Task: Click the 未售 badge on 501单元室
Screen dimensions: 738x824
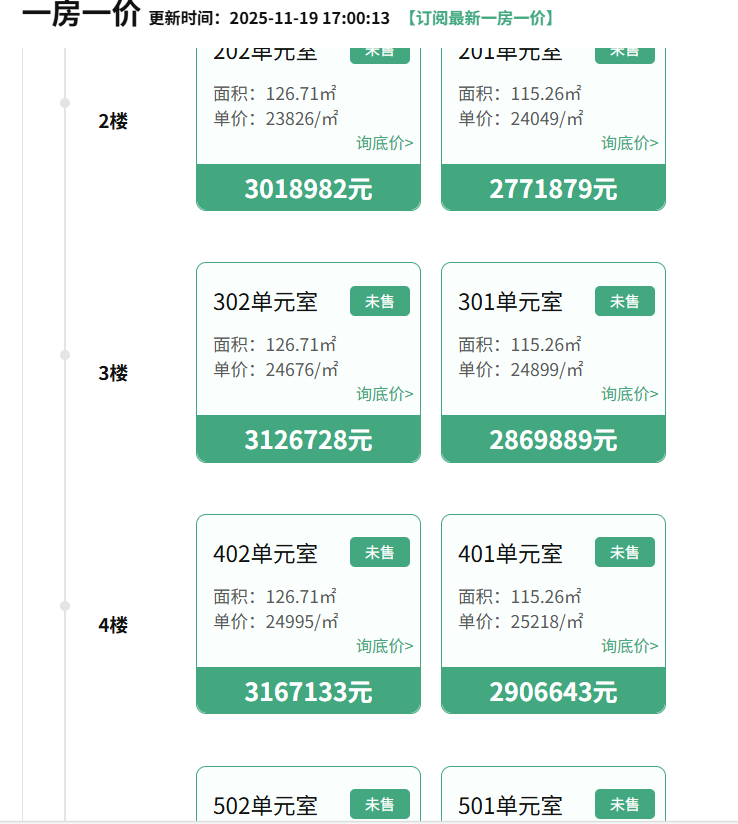Action: click(x=624, y=804)
